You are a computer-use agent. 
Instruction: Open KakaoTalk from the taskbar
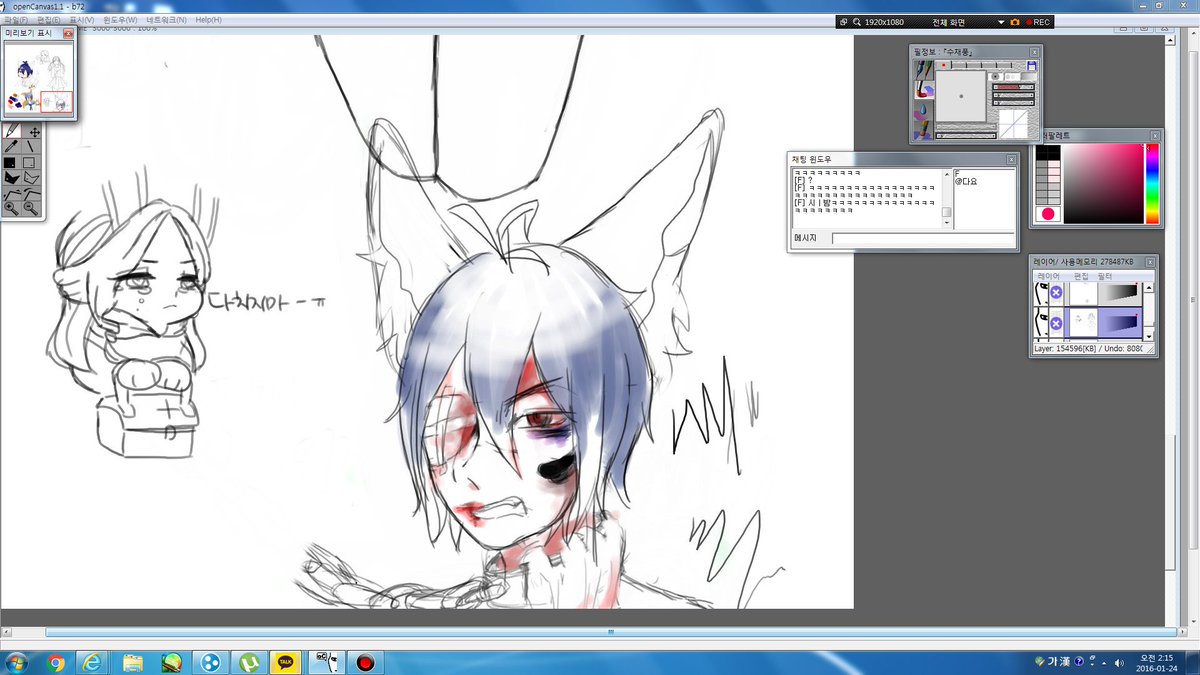pyautogui.click(x=286, y=662)
